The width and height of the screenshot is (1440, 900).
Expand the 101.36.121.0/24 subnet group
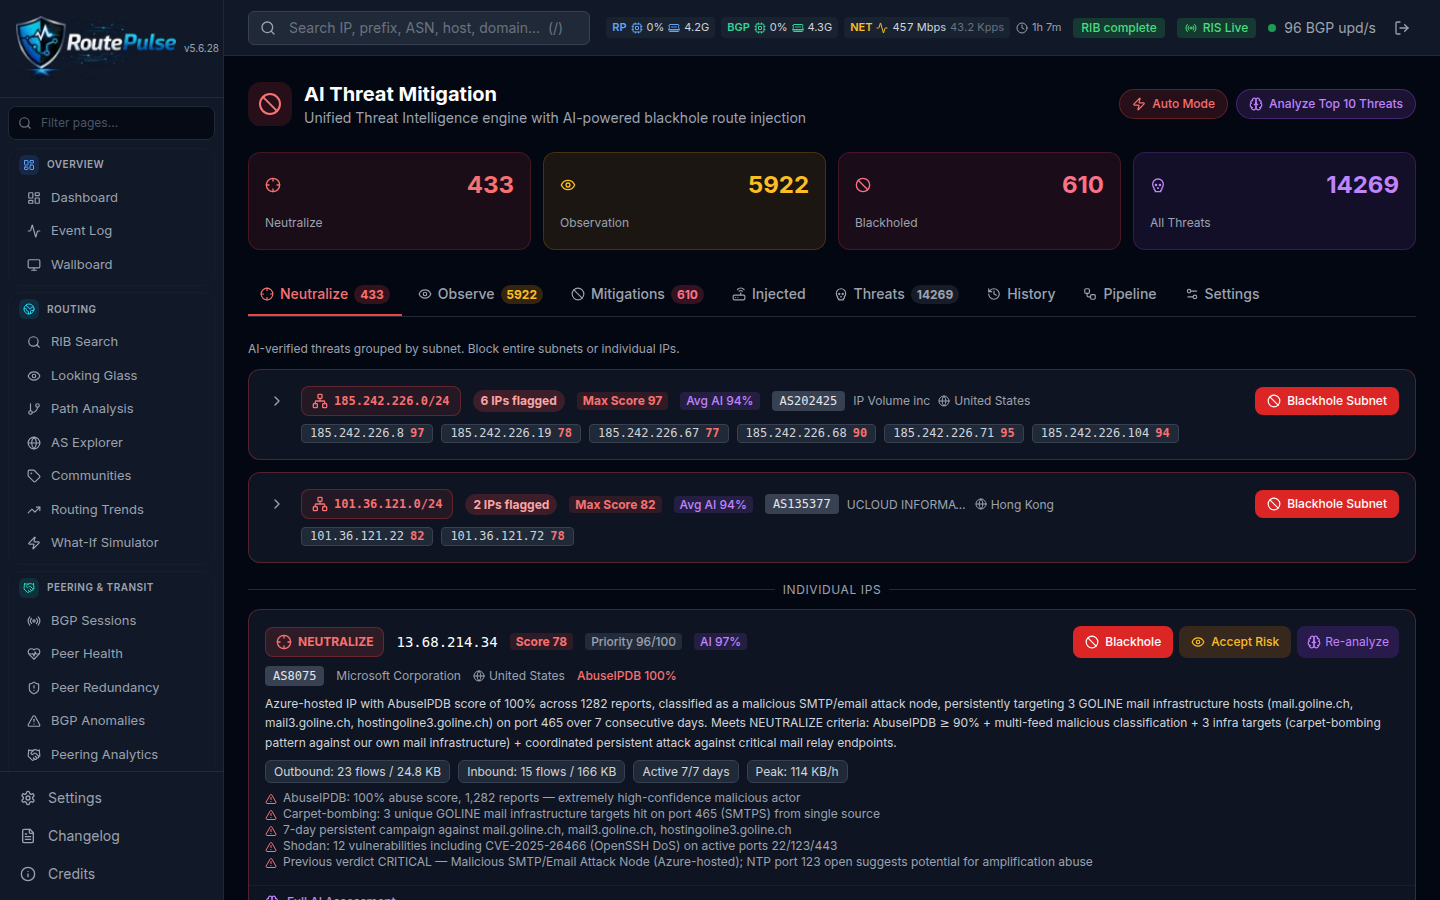pos(277,504)
